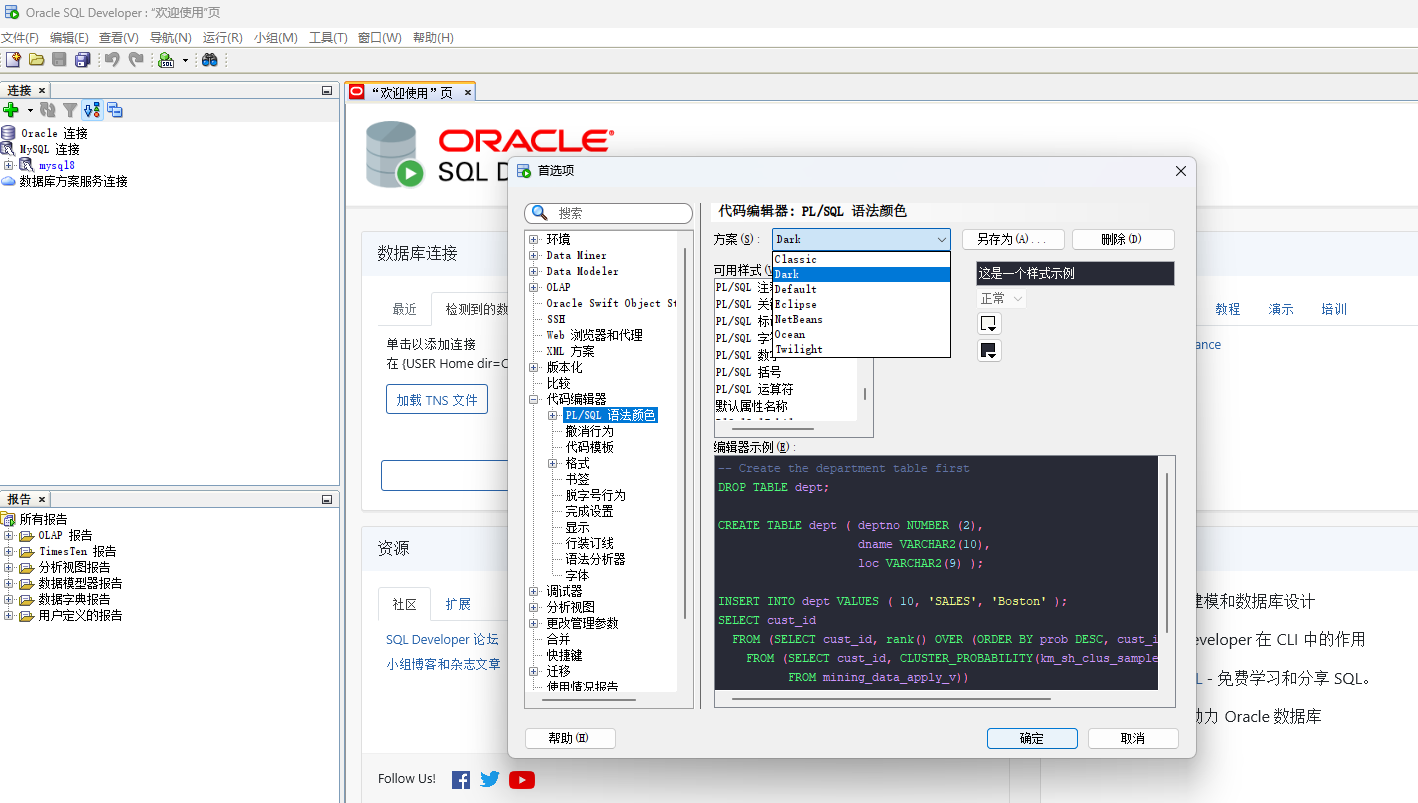Expand Data Miner preferences node
1418x803 pixels.
coord(534,256)
